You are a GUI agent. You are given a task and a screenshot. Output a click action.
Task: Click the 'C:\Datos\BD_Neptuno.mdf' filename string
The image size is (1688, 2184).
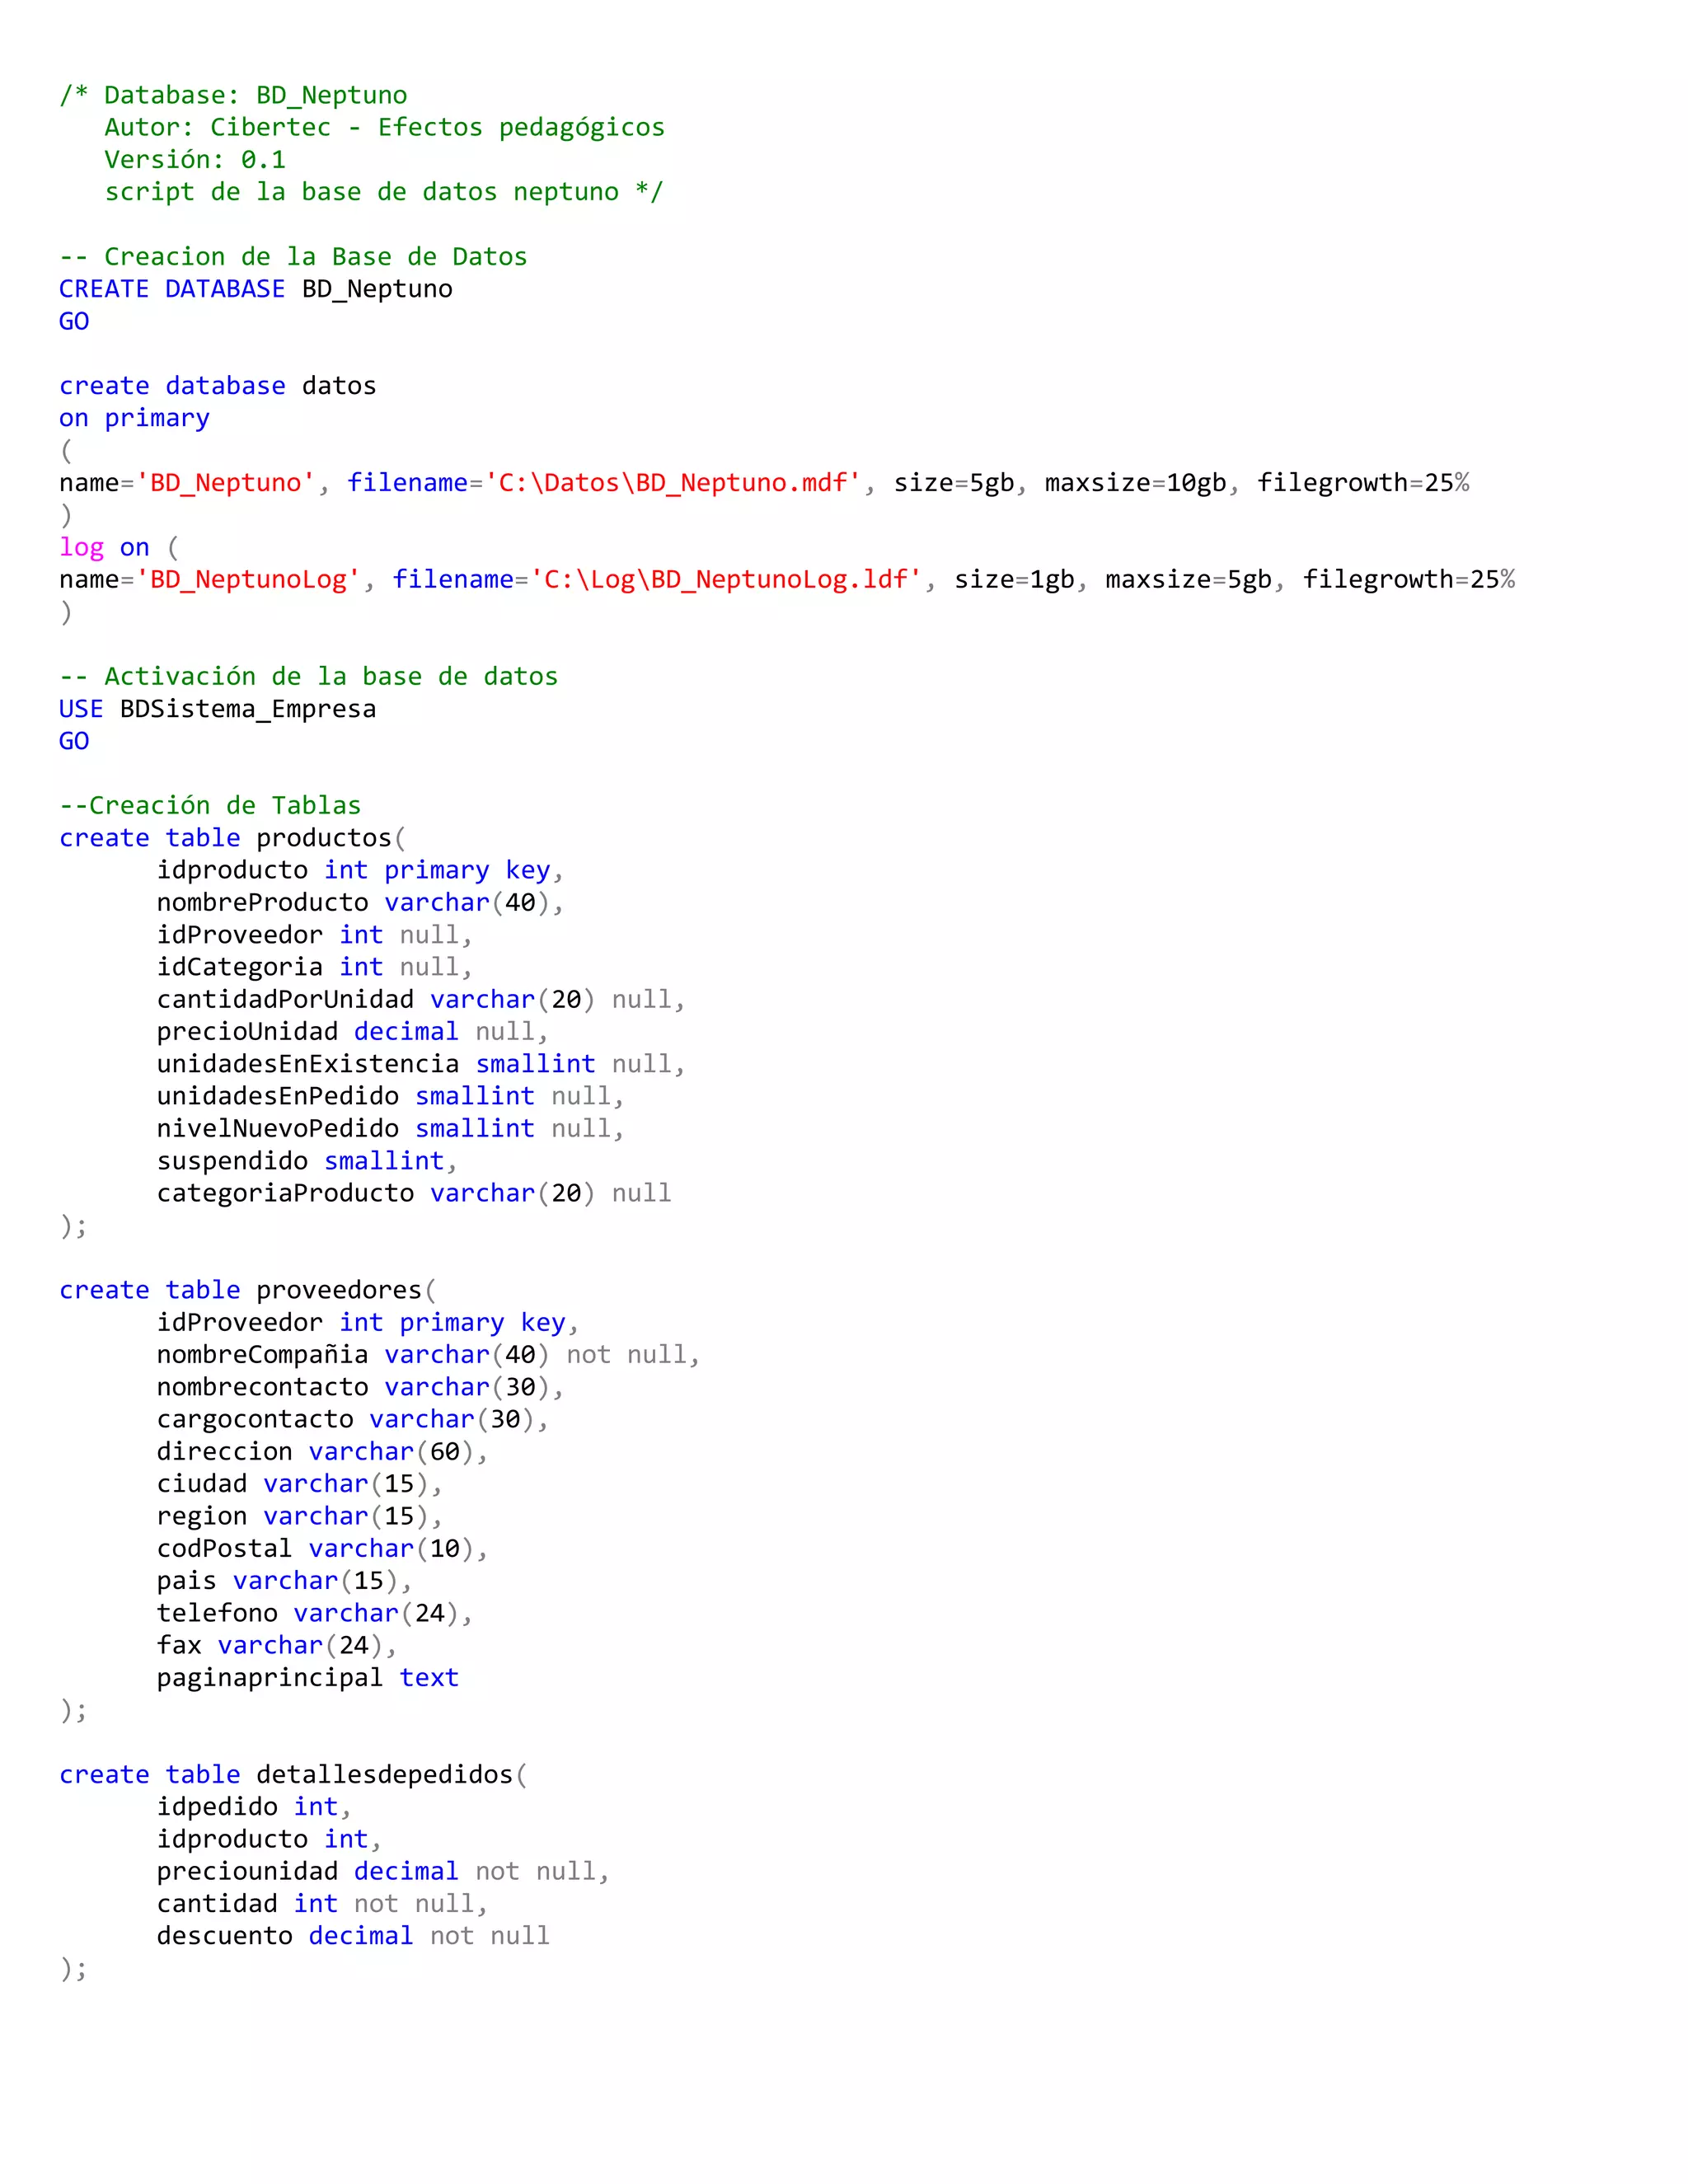[x=672, y=483]
